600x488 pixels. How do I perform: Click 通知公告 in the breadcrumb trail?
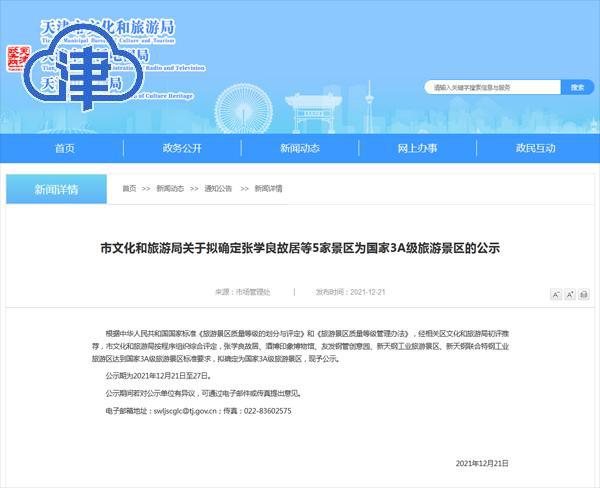218,188
